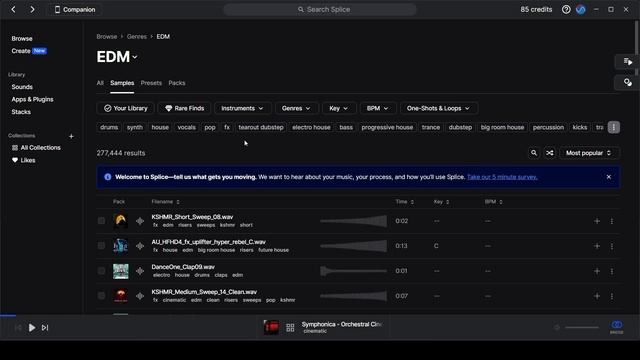The image size is (640, 360).
Task: Open more options for KSHMR_Short_Sweep_08
Action: coord(611,221)
